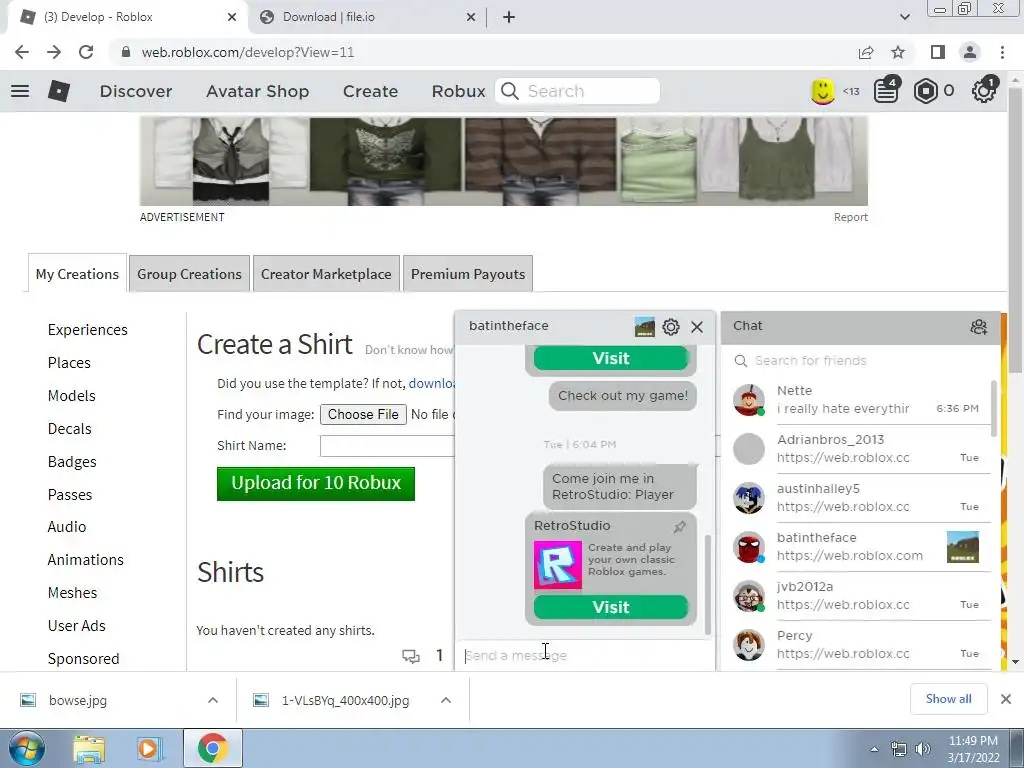Click the game thumbnail in batintheface chat header

point(644,327)
